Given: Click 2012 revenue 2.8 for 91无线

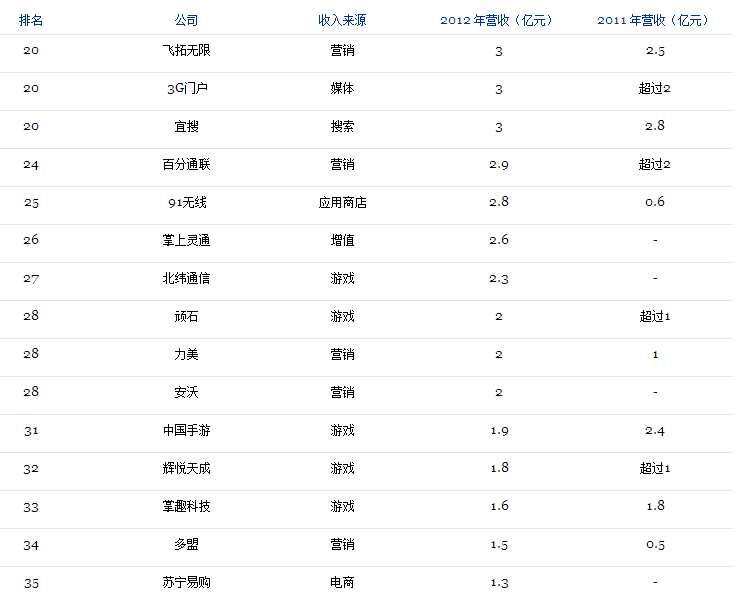Looking at the screenshot, I should [x=499, y=202].
